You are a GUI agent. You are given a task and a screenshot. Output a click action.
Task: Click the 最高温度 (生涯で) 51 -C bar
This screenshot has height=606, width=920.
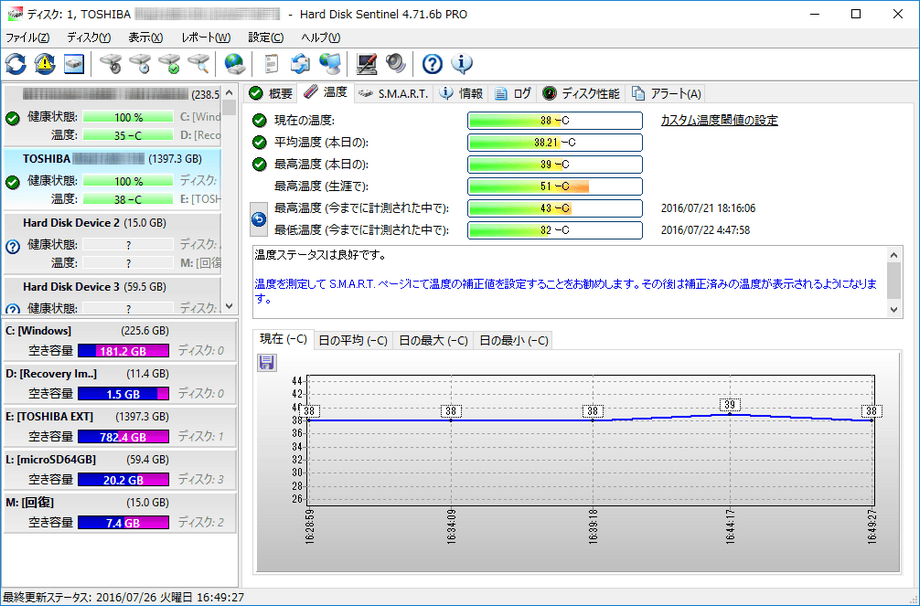coord(554,187)
